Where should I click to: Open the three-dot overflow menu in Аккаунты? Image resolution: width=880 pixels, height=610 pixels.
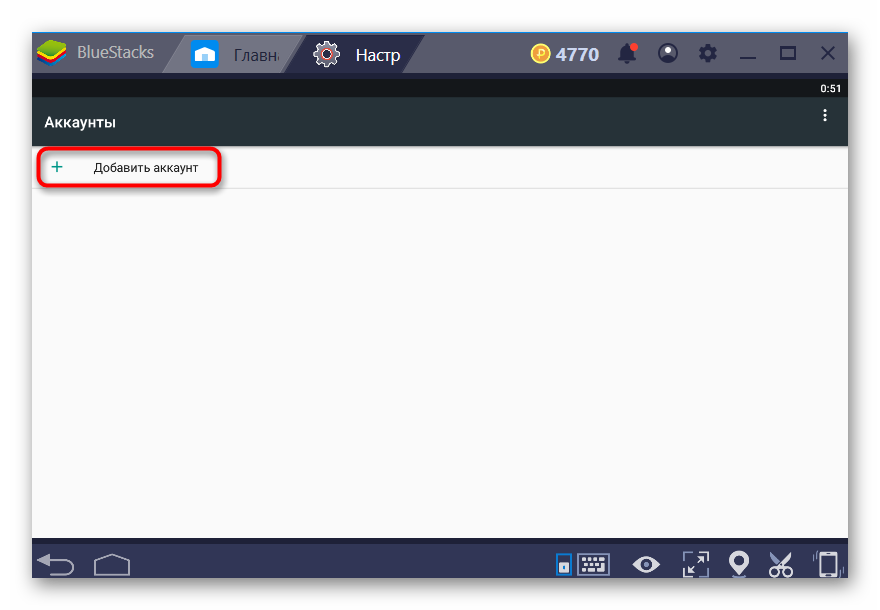click(x=824, y=115)
